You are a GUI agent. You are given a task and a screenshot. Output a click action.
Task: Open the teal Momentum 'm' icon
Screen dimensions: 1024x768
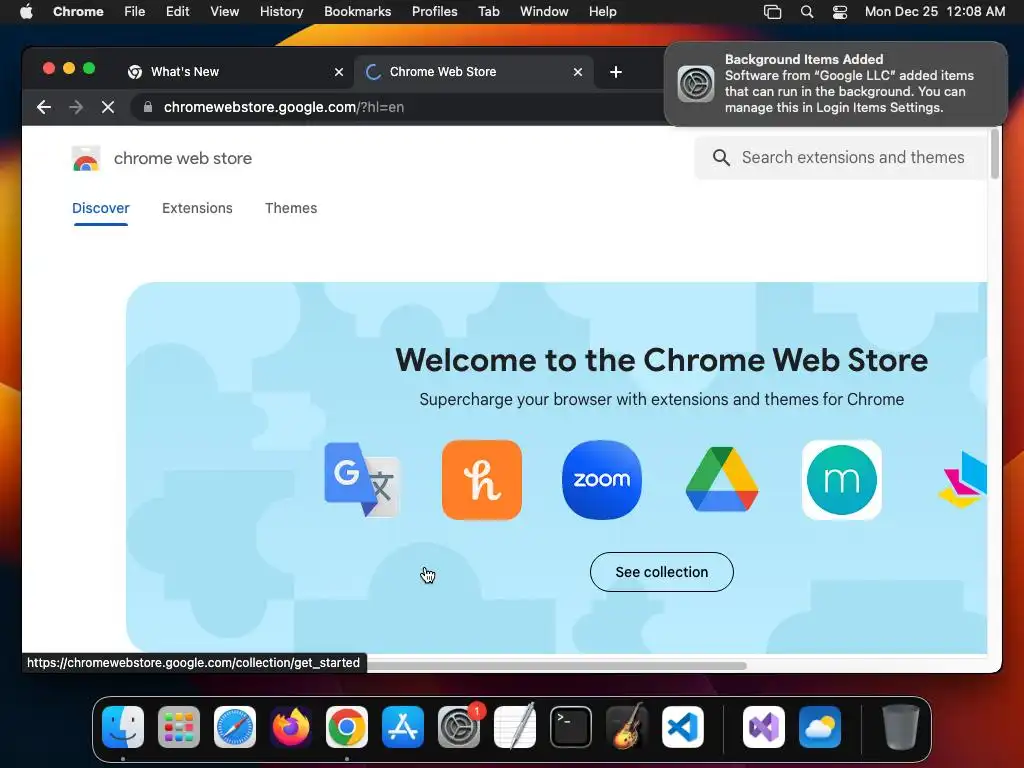pyautogui.click(x=842, y=480)
